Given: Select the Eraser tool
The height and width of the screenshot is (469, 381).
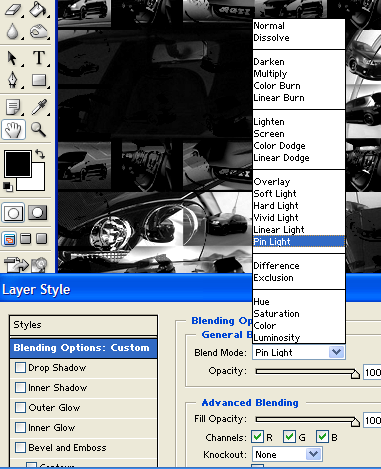Looking at the screenshot, I should (13, 9).
